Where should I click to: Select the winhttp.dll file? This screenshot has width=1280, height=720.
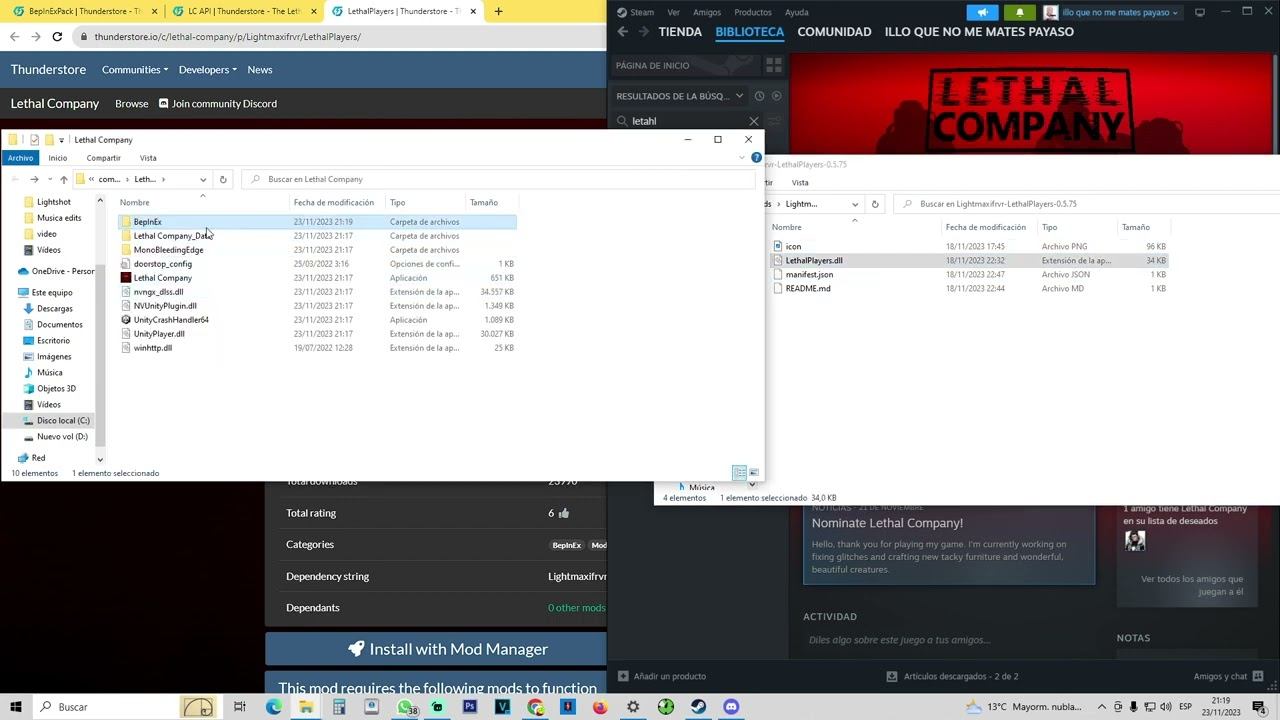click(x=153, y=348)
